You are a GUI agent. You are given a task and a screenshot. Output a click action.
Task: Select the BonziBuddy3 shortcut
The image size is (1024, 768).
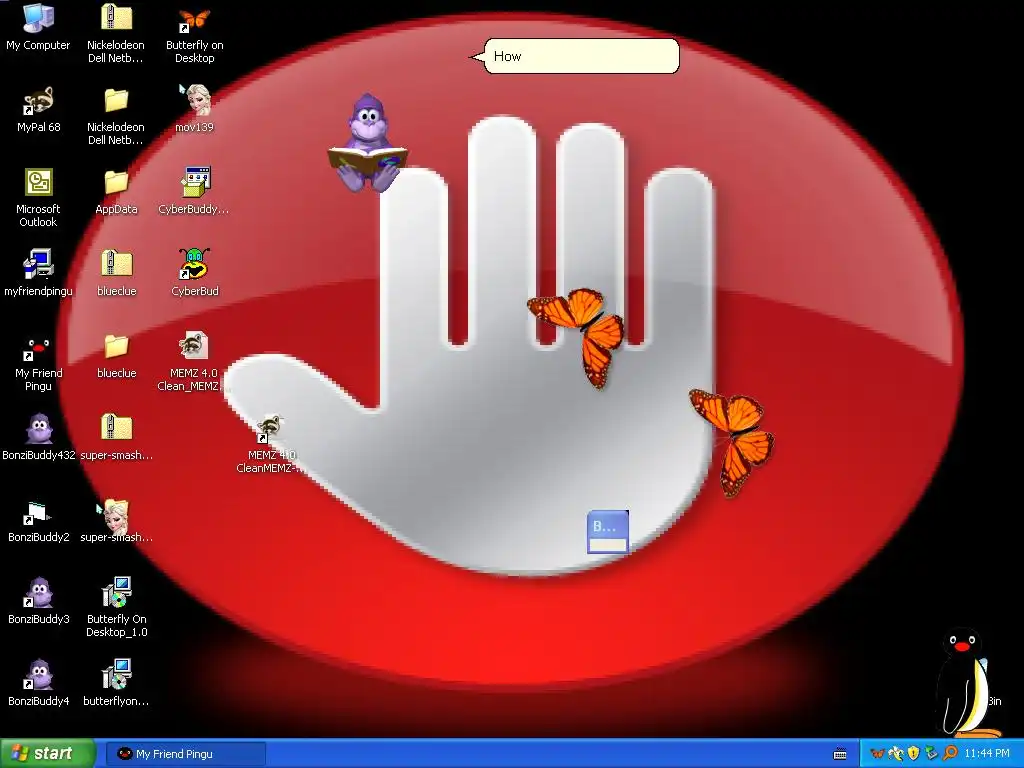tap(38, 601)
